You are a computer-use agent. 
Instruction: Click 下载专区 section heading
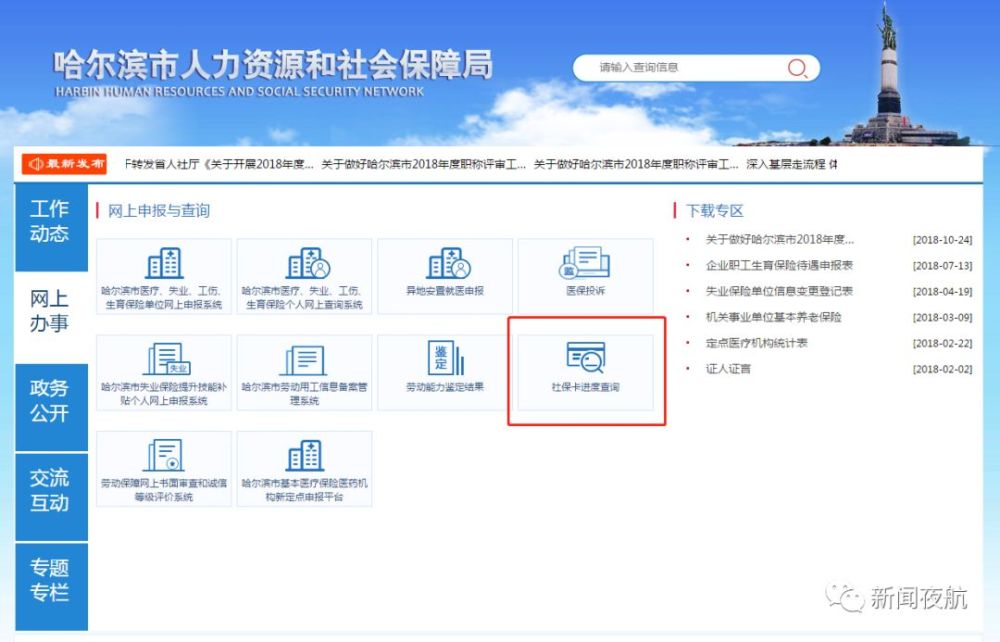[715, 210]
